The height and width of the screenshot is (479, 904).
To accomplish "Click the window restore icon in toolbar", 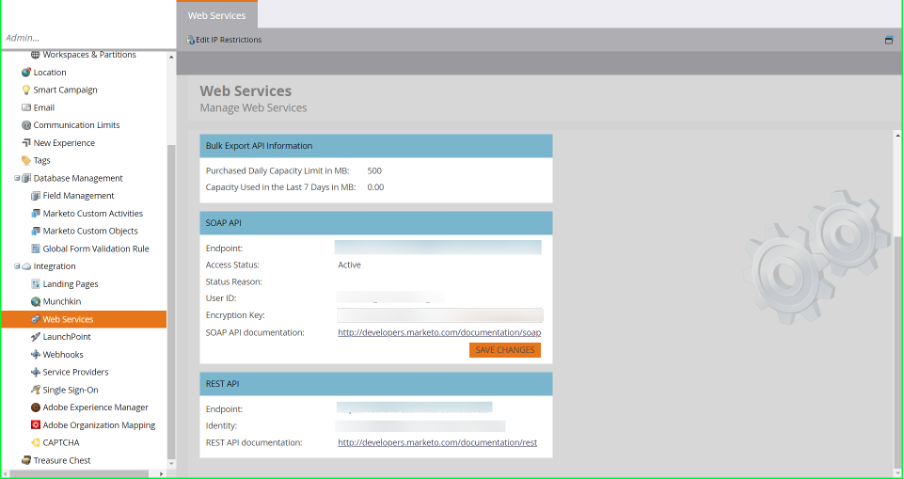I will [x=888, y=40].
